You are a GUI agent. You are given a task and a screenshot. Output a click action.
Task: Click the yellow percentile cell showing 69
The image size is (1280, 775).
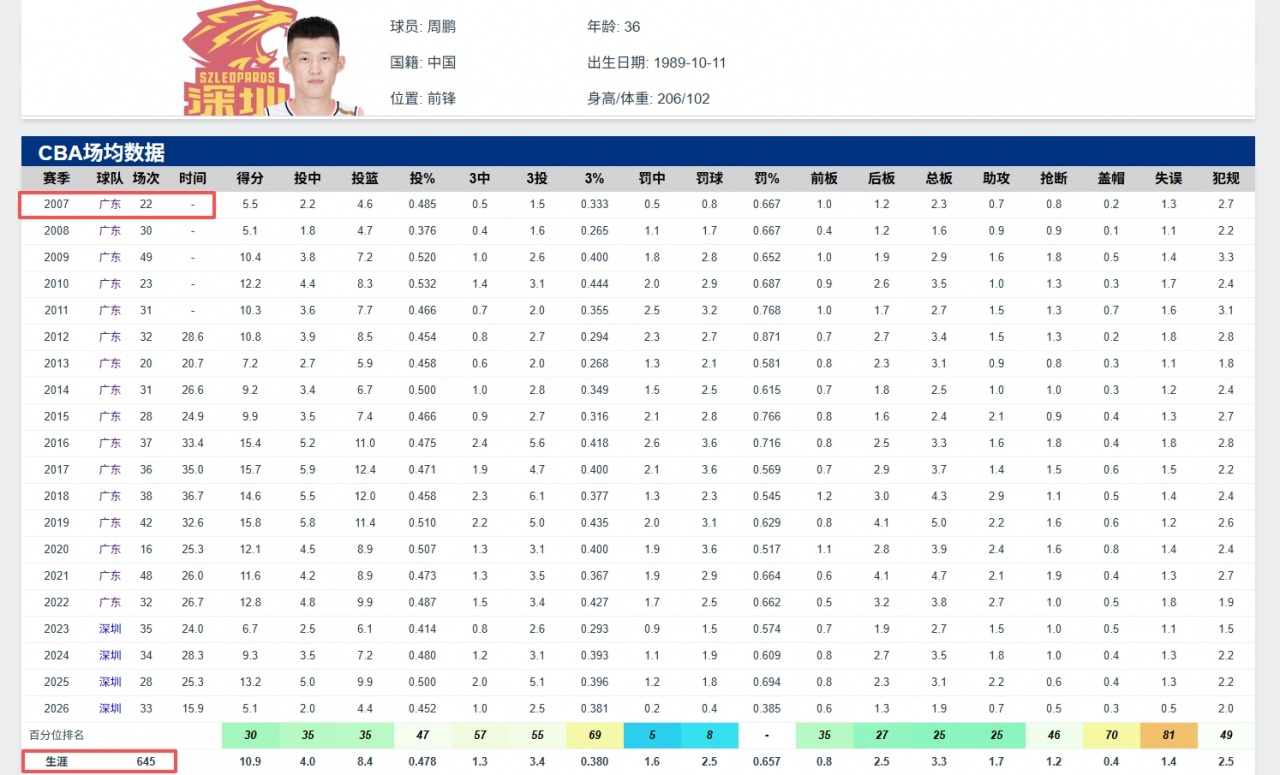tap(594, 735)
